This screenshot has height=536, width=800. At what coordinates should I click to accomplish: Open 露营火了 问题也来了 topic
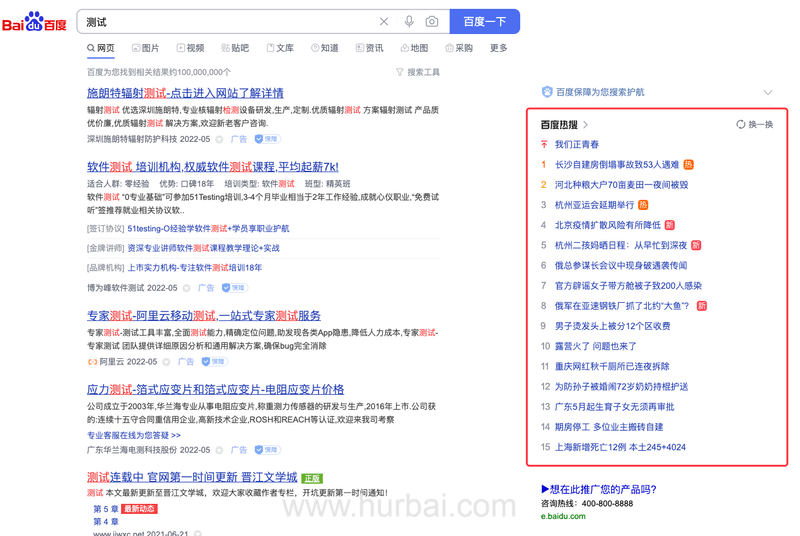click(596, 346)
